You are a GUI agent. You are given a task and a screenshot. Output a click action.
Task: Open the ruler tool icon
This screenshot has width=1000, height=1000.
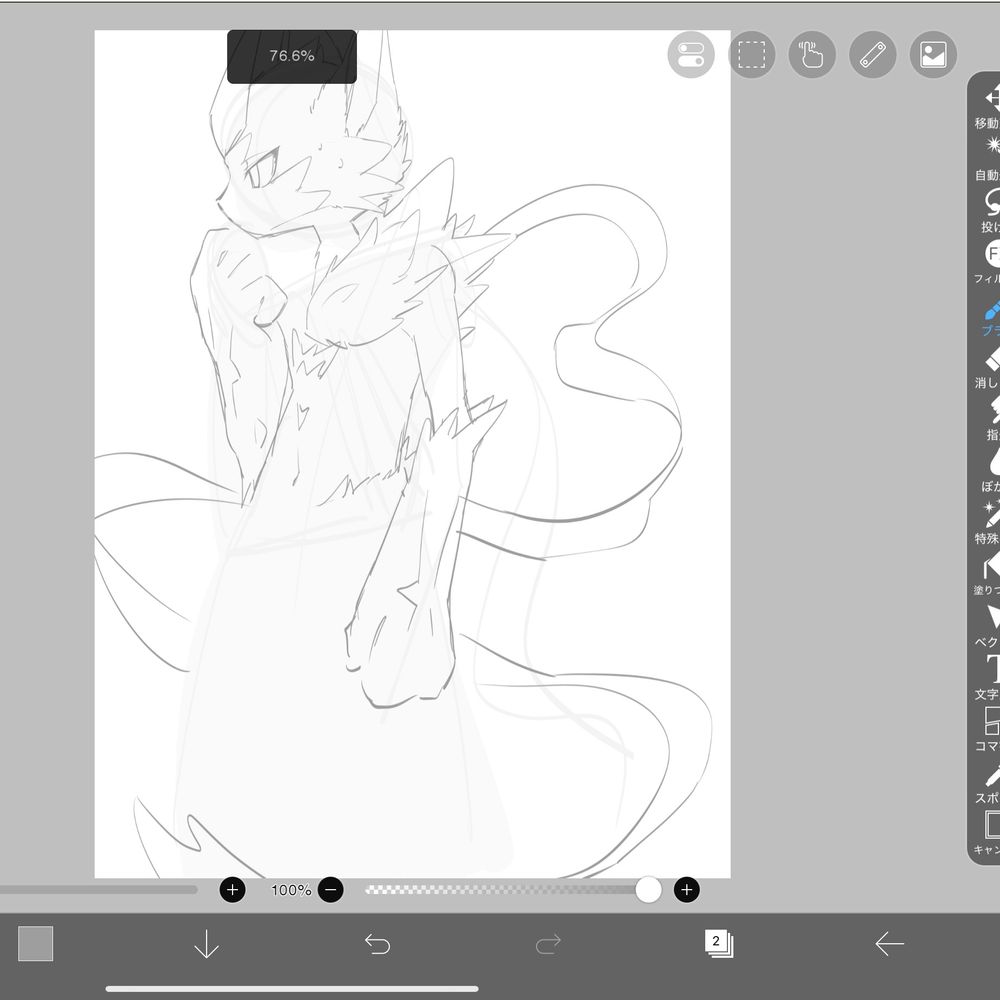(x=872, y=55)
